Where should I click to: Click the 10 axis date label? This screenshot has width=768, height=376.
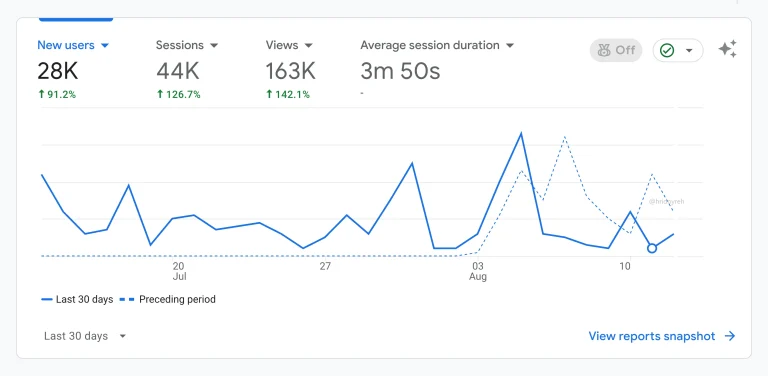coord(625,266)
